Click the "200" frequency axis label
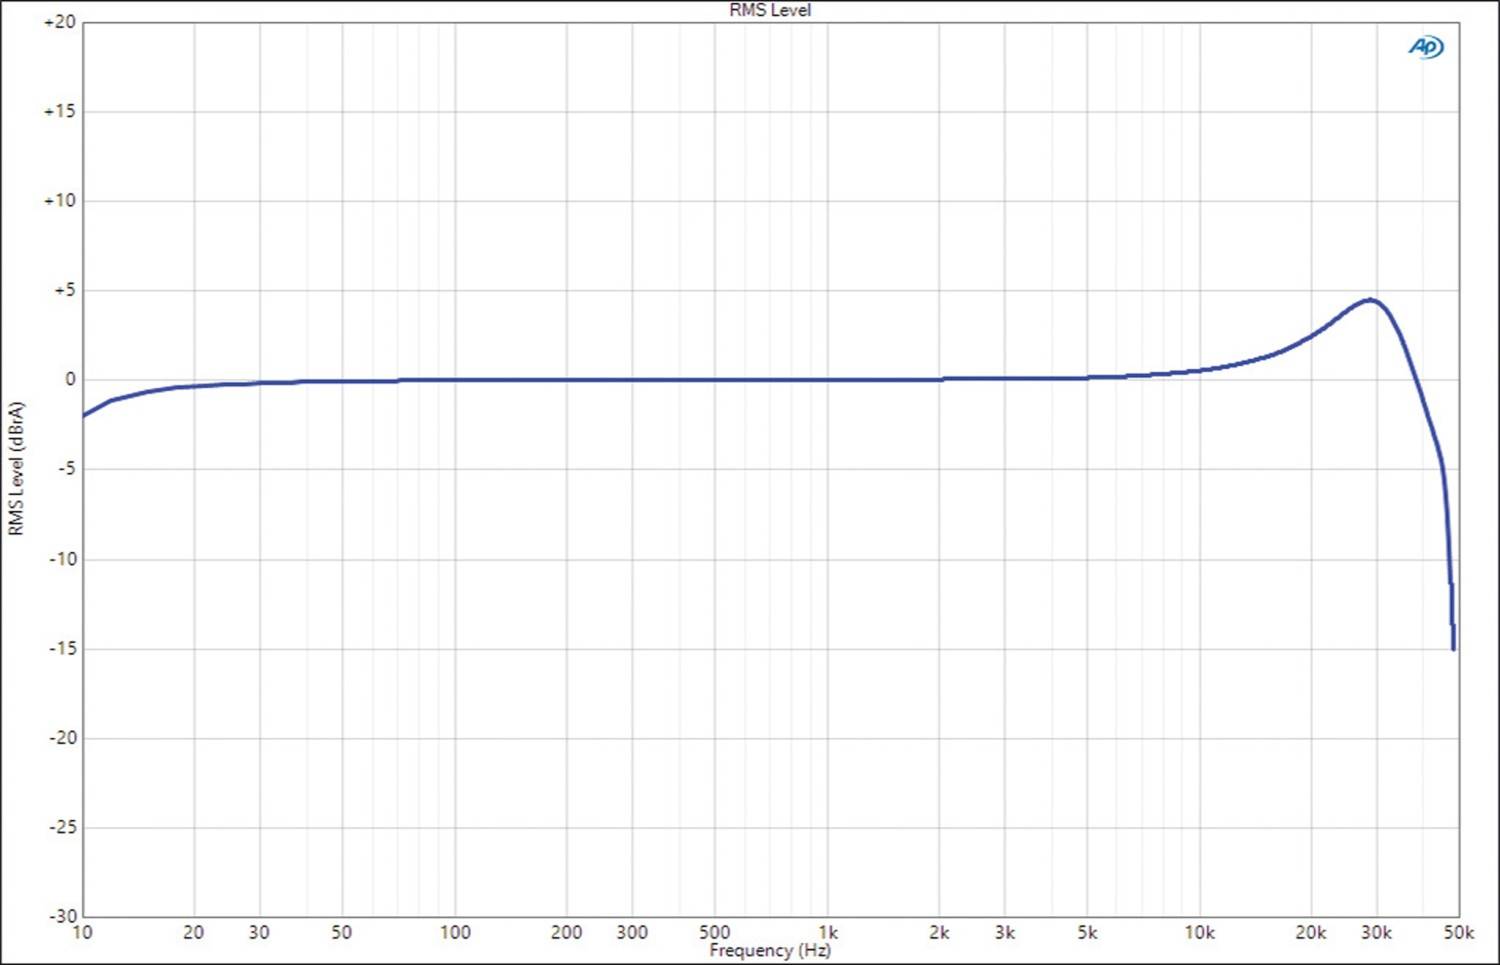 566,932
